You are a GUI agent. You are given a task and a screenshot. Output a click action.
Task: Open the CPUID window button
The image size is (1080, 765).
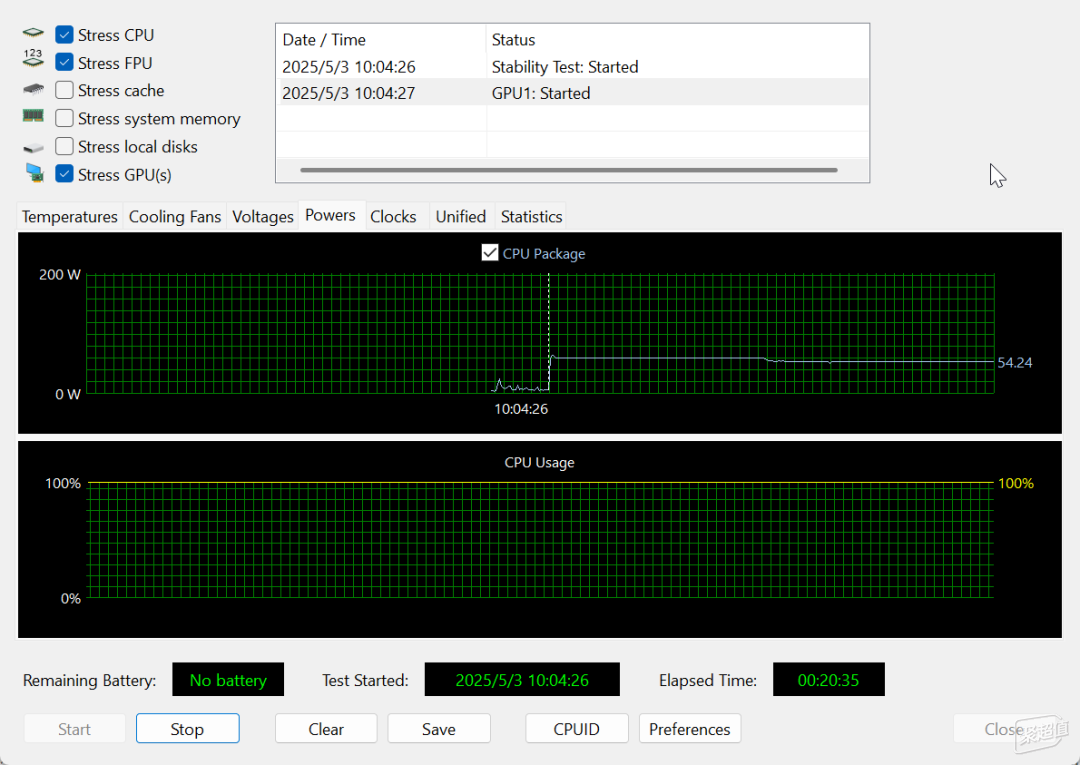[577, 729]
